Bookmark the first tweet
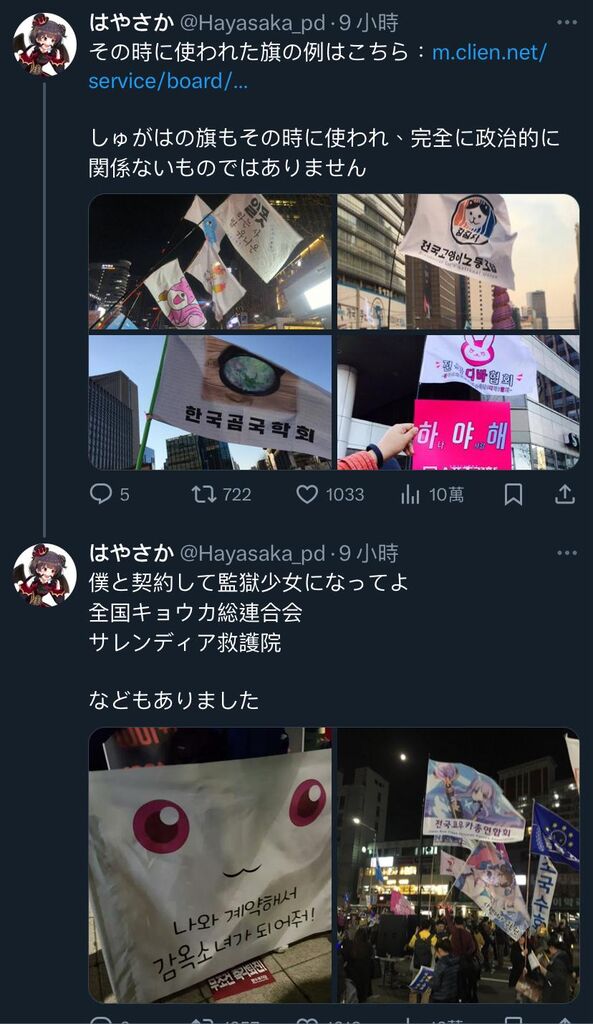 (513, 494)
